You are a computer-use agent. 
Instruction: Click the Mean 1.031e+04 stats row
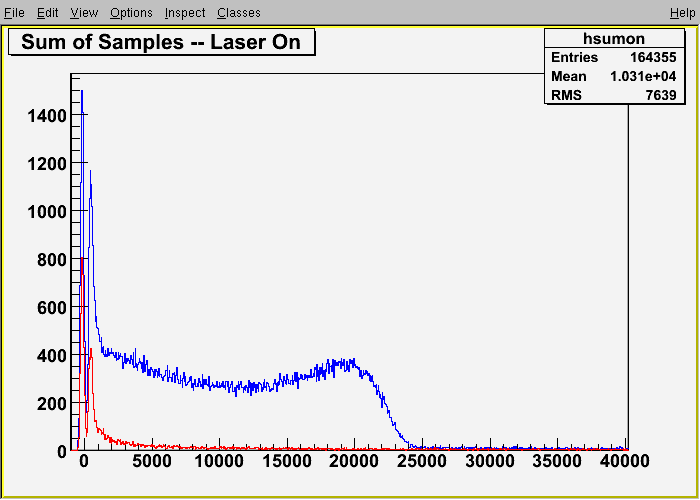(614, 76)
